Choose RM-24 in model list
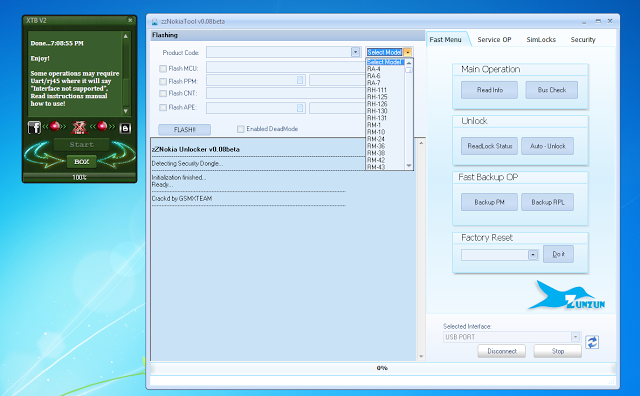Viewport: 640px width, 396px height. pos(385,139)
